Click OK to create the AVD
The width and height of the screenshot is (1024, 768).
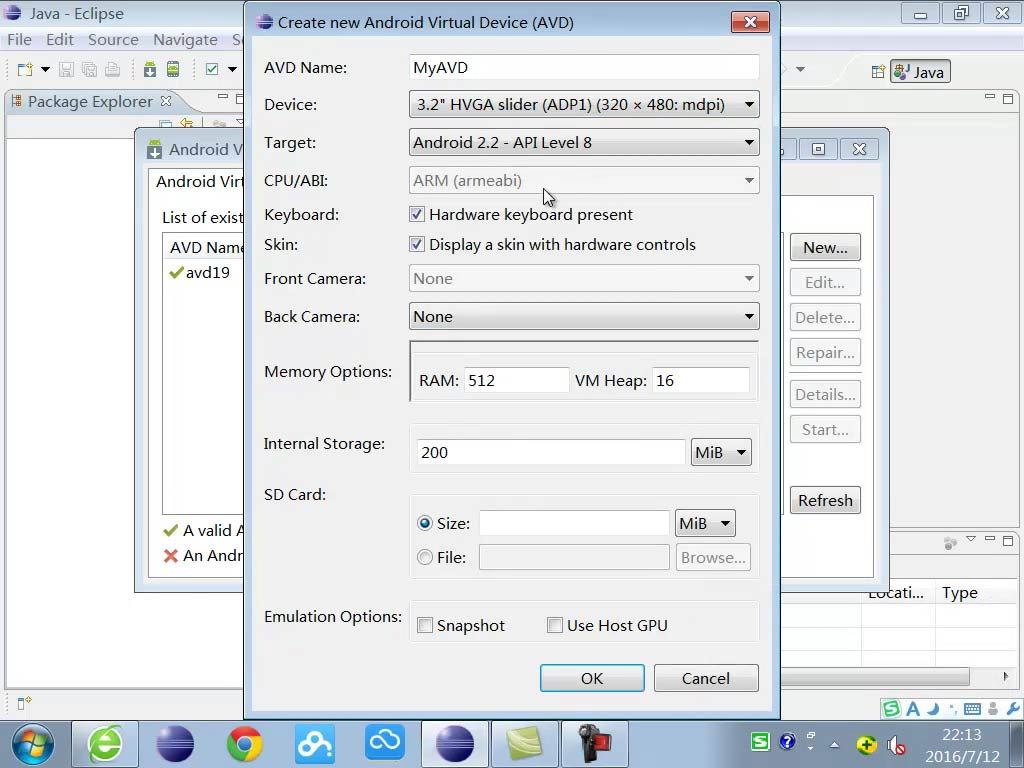click(592, 678)
